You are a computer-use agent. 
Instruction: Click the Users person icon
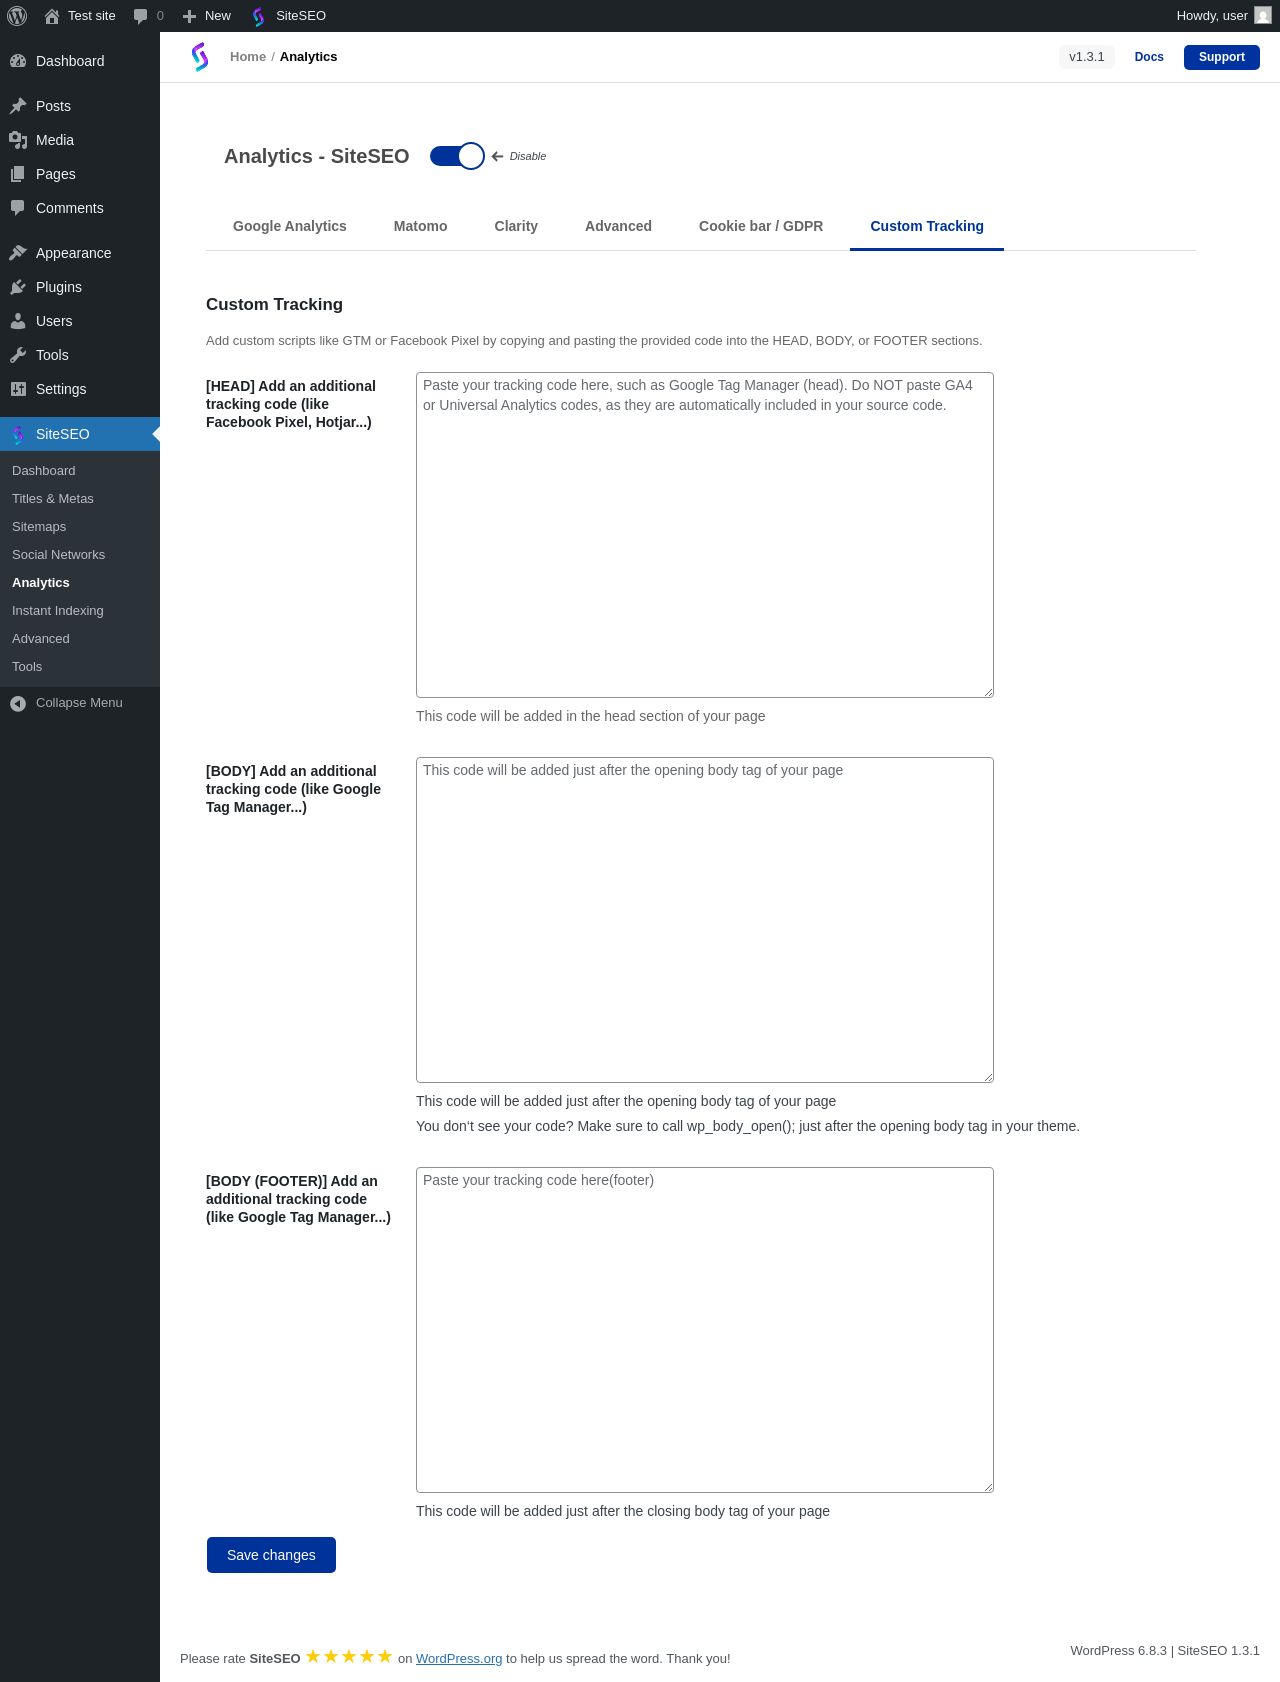[x=18, y=321]
